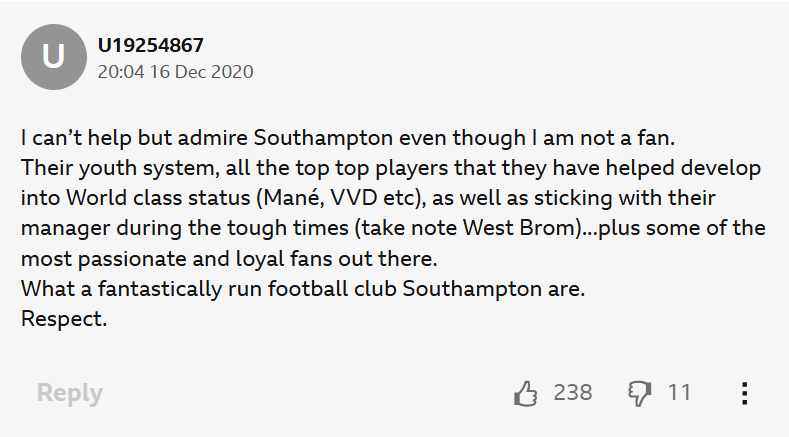Open the U19254867 username profile

150,45
